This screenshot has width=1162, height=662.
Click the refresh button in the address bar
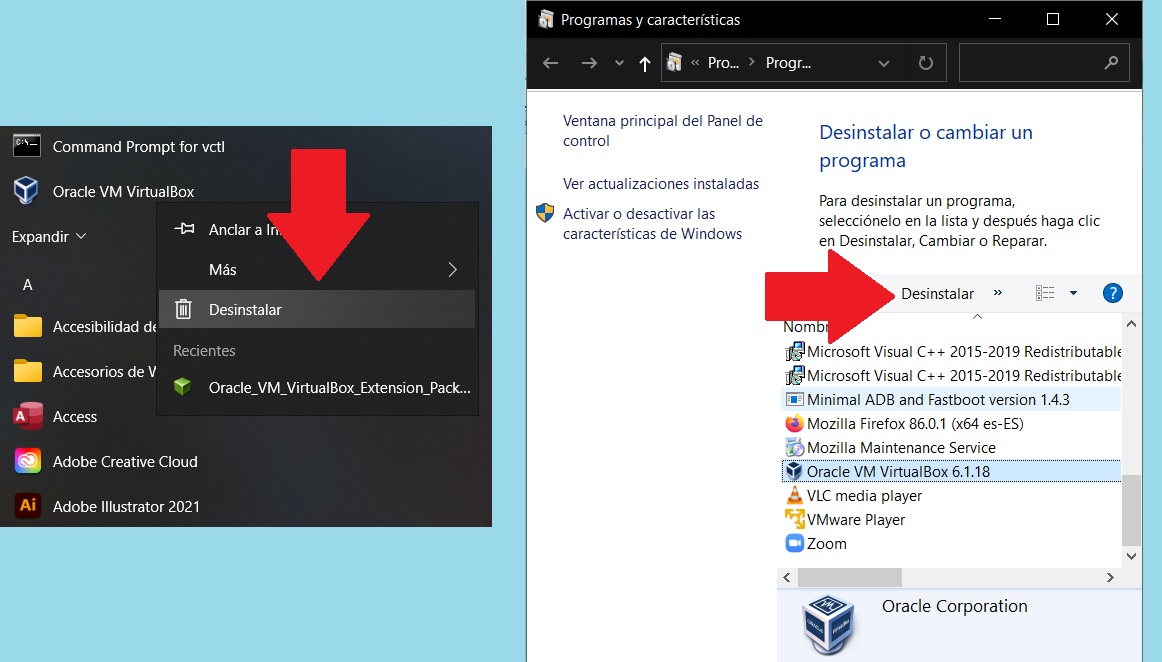tap(926, 63)
